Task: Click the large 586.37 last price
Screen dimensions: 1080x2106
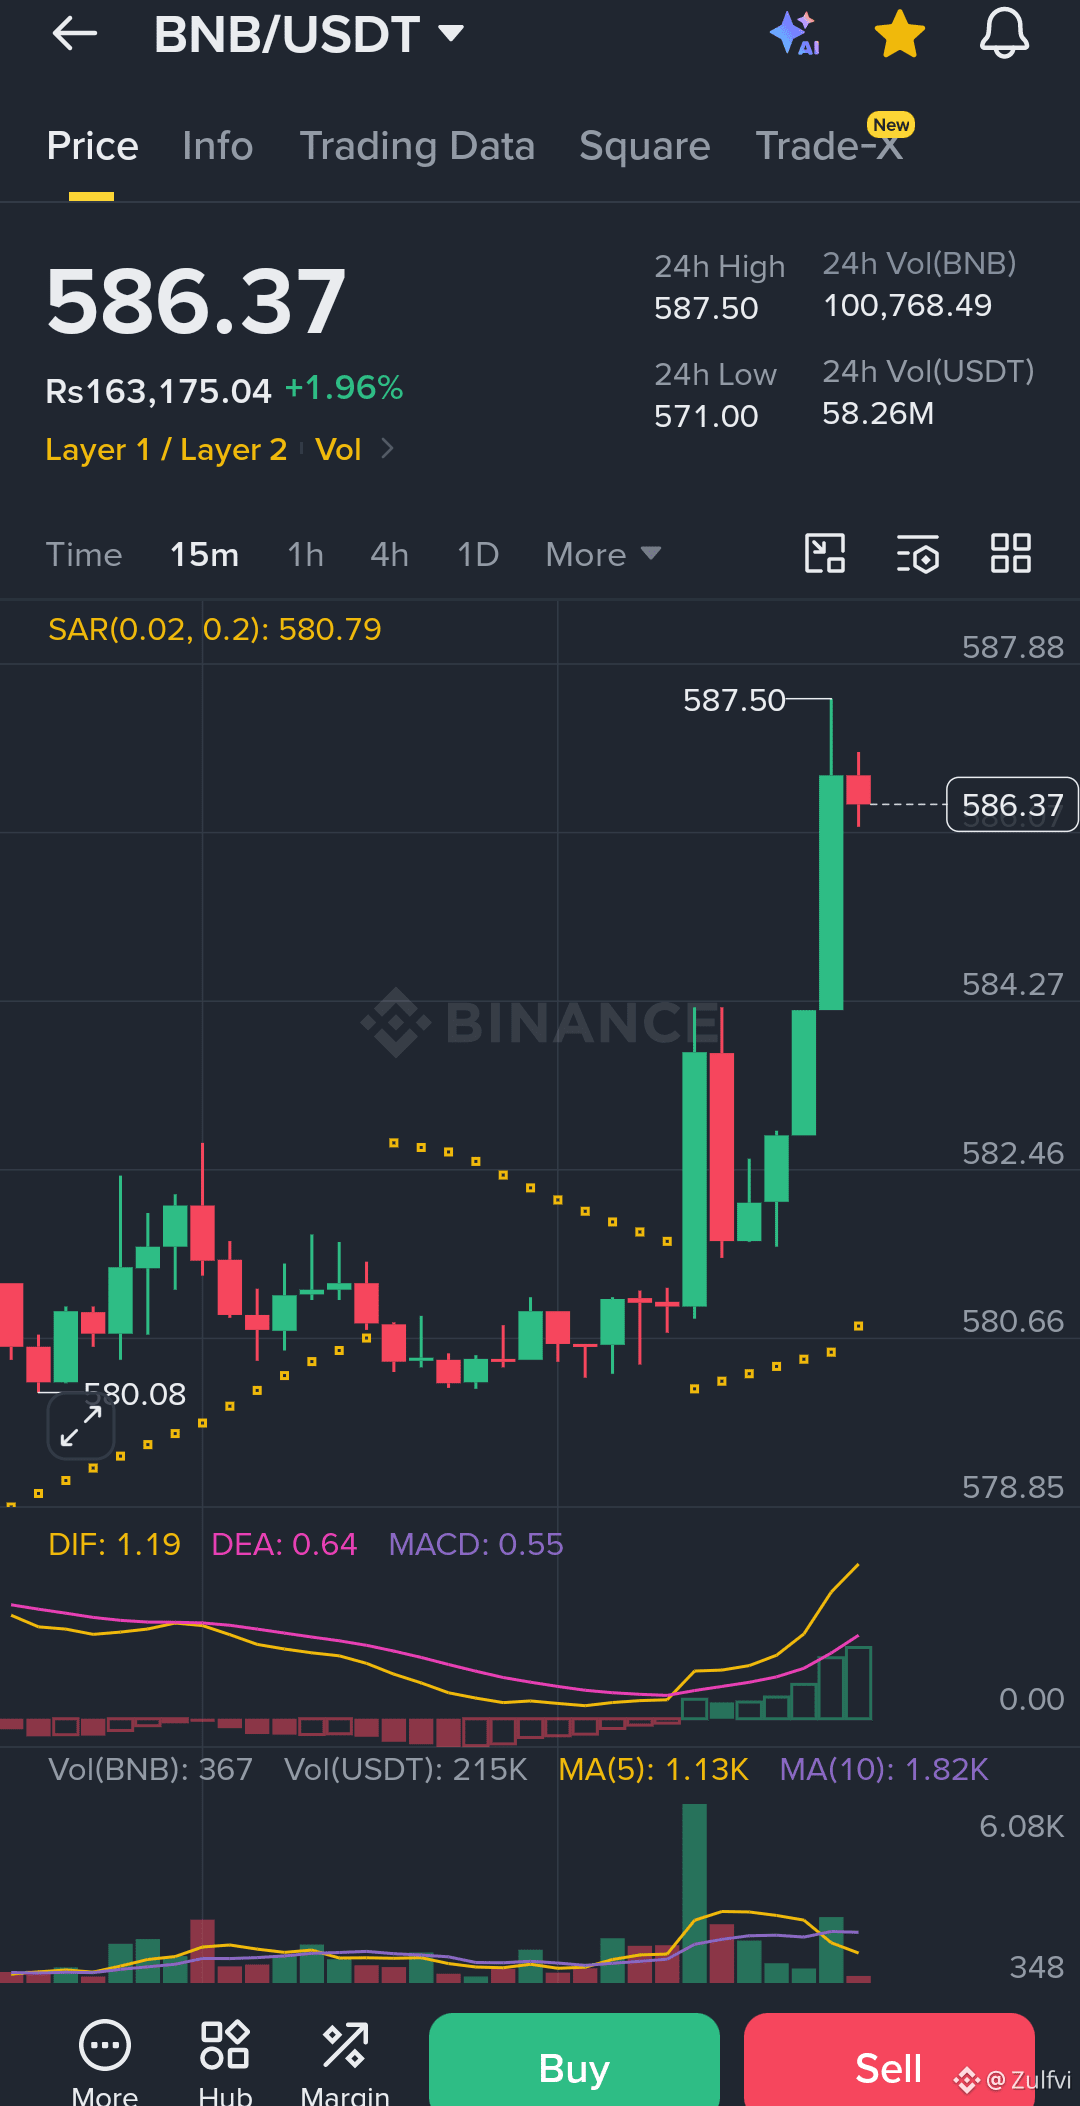Action: pos(196,301)
